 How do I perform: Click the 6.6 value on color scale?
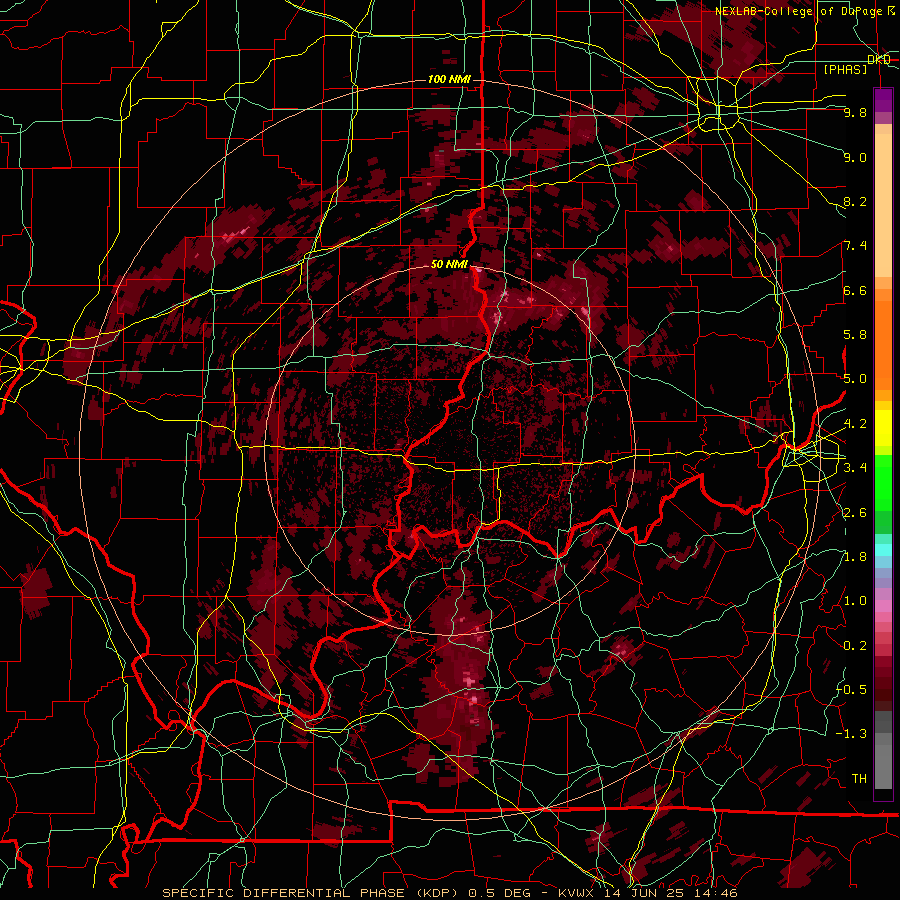(855, 290)
